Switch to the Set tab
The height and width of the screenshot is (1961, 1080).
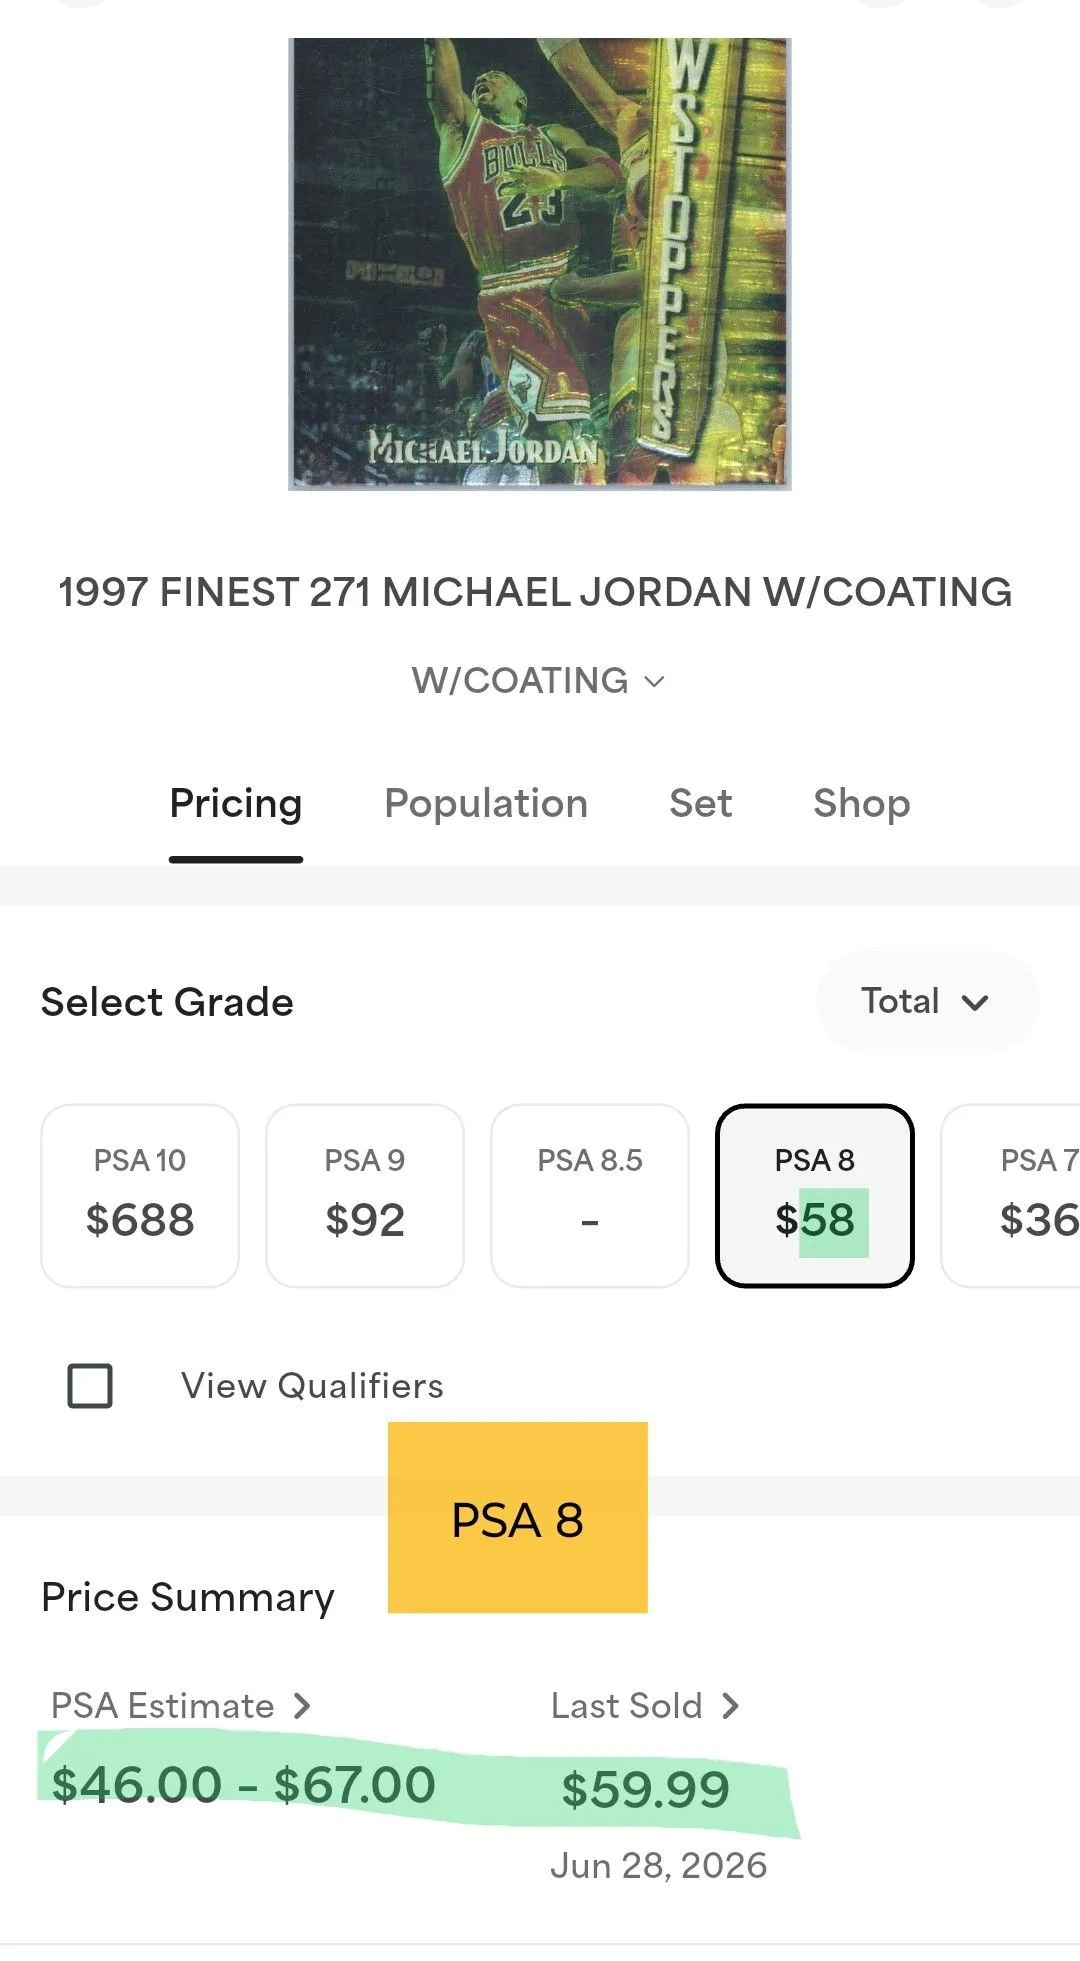700,803
